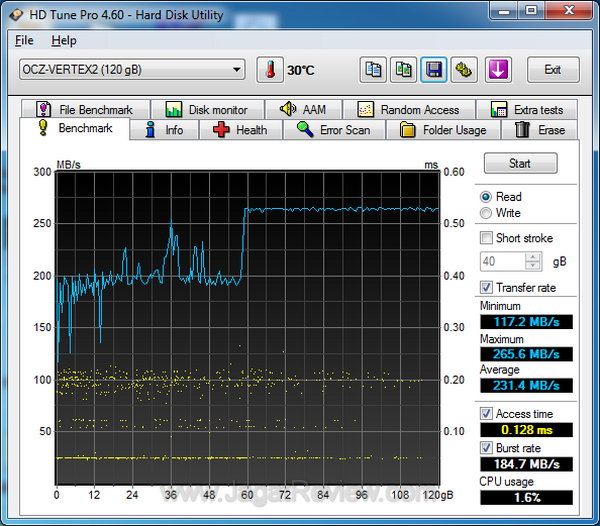Open the options gear icon
The height and width of the screenshot is (526, 600).
click(x=464, y=70)
